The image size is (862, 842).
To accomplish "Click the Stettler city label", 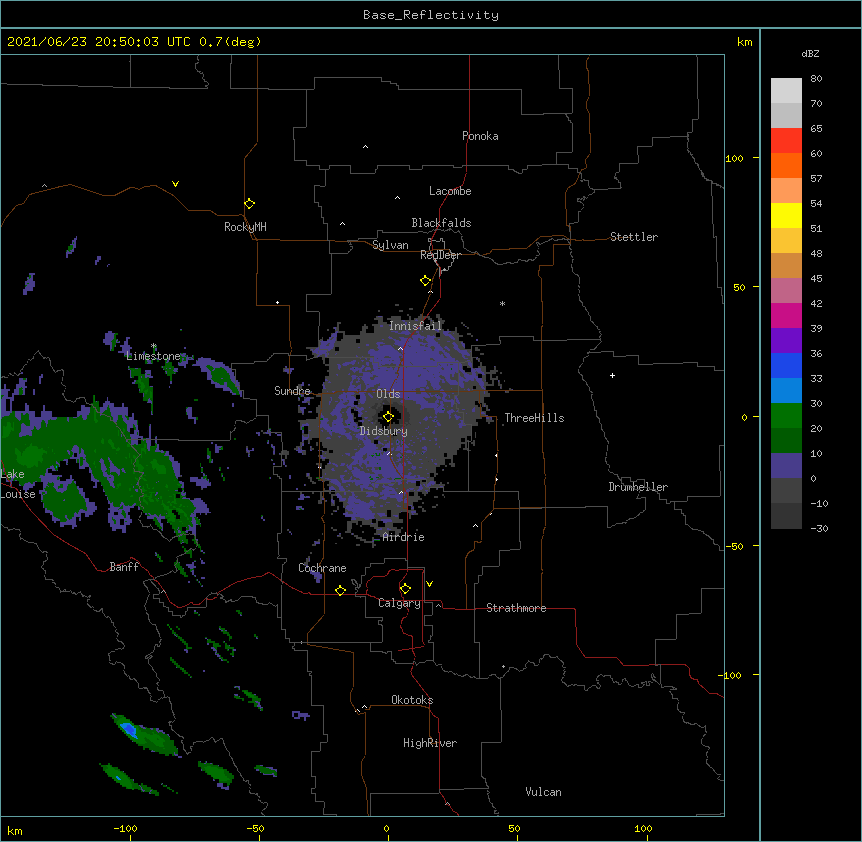I will 634,237.
